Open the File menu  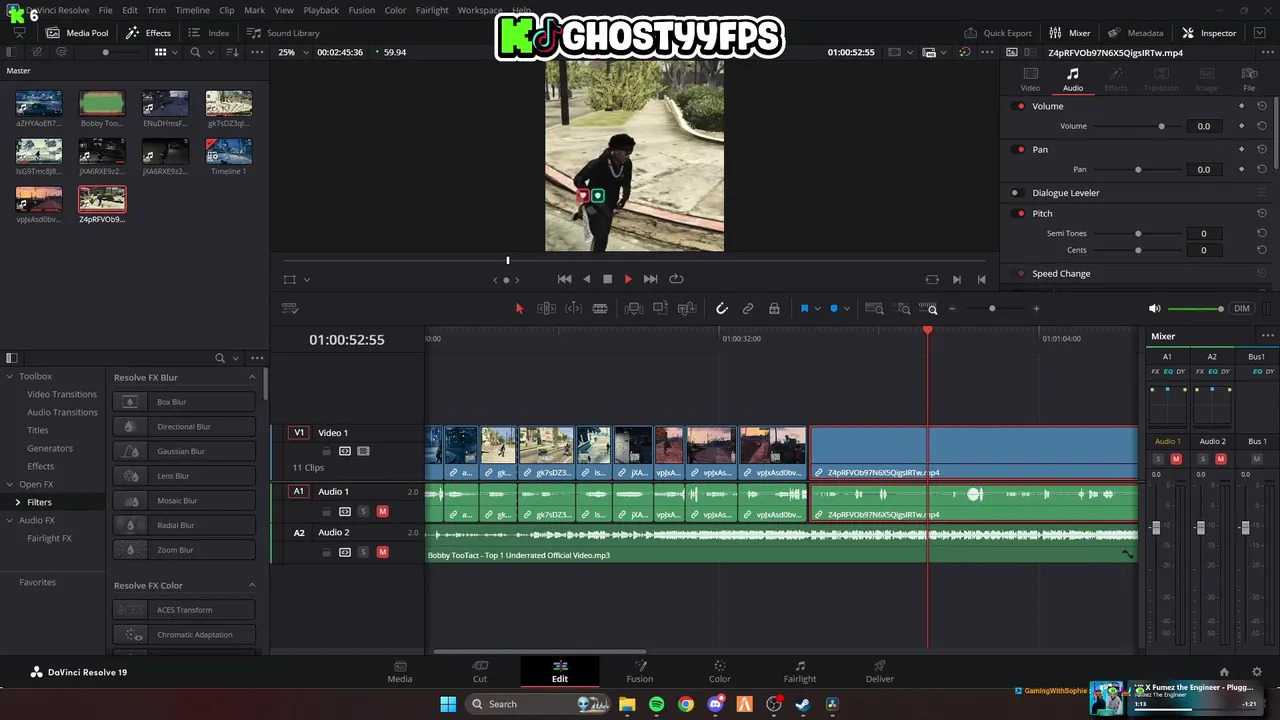click(x=105, y=10)
